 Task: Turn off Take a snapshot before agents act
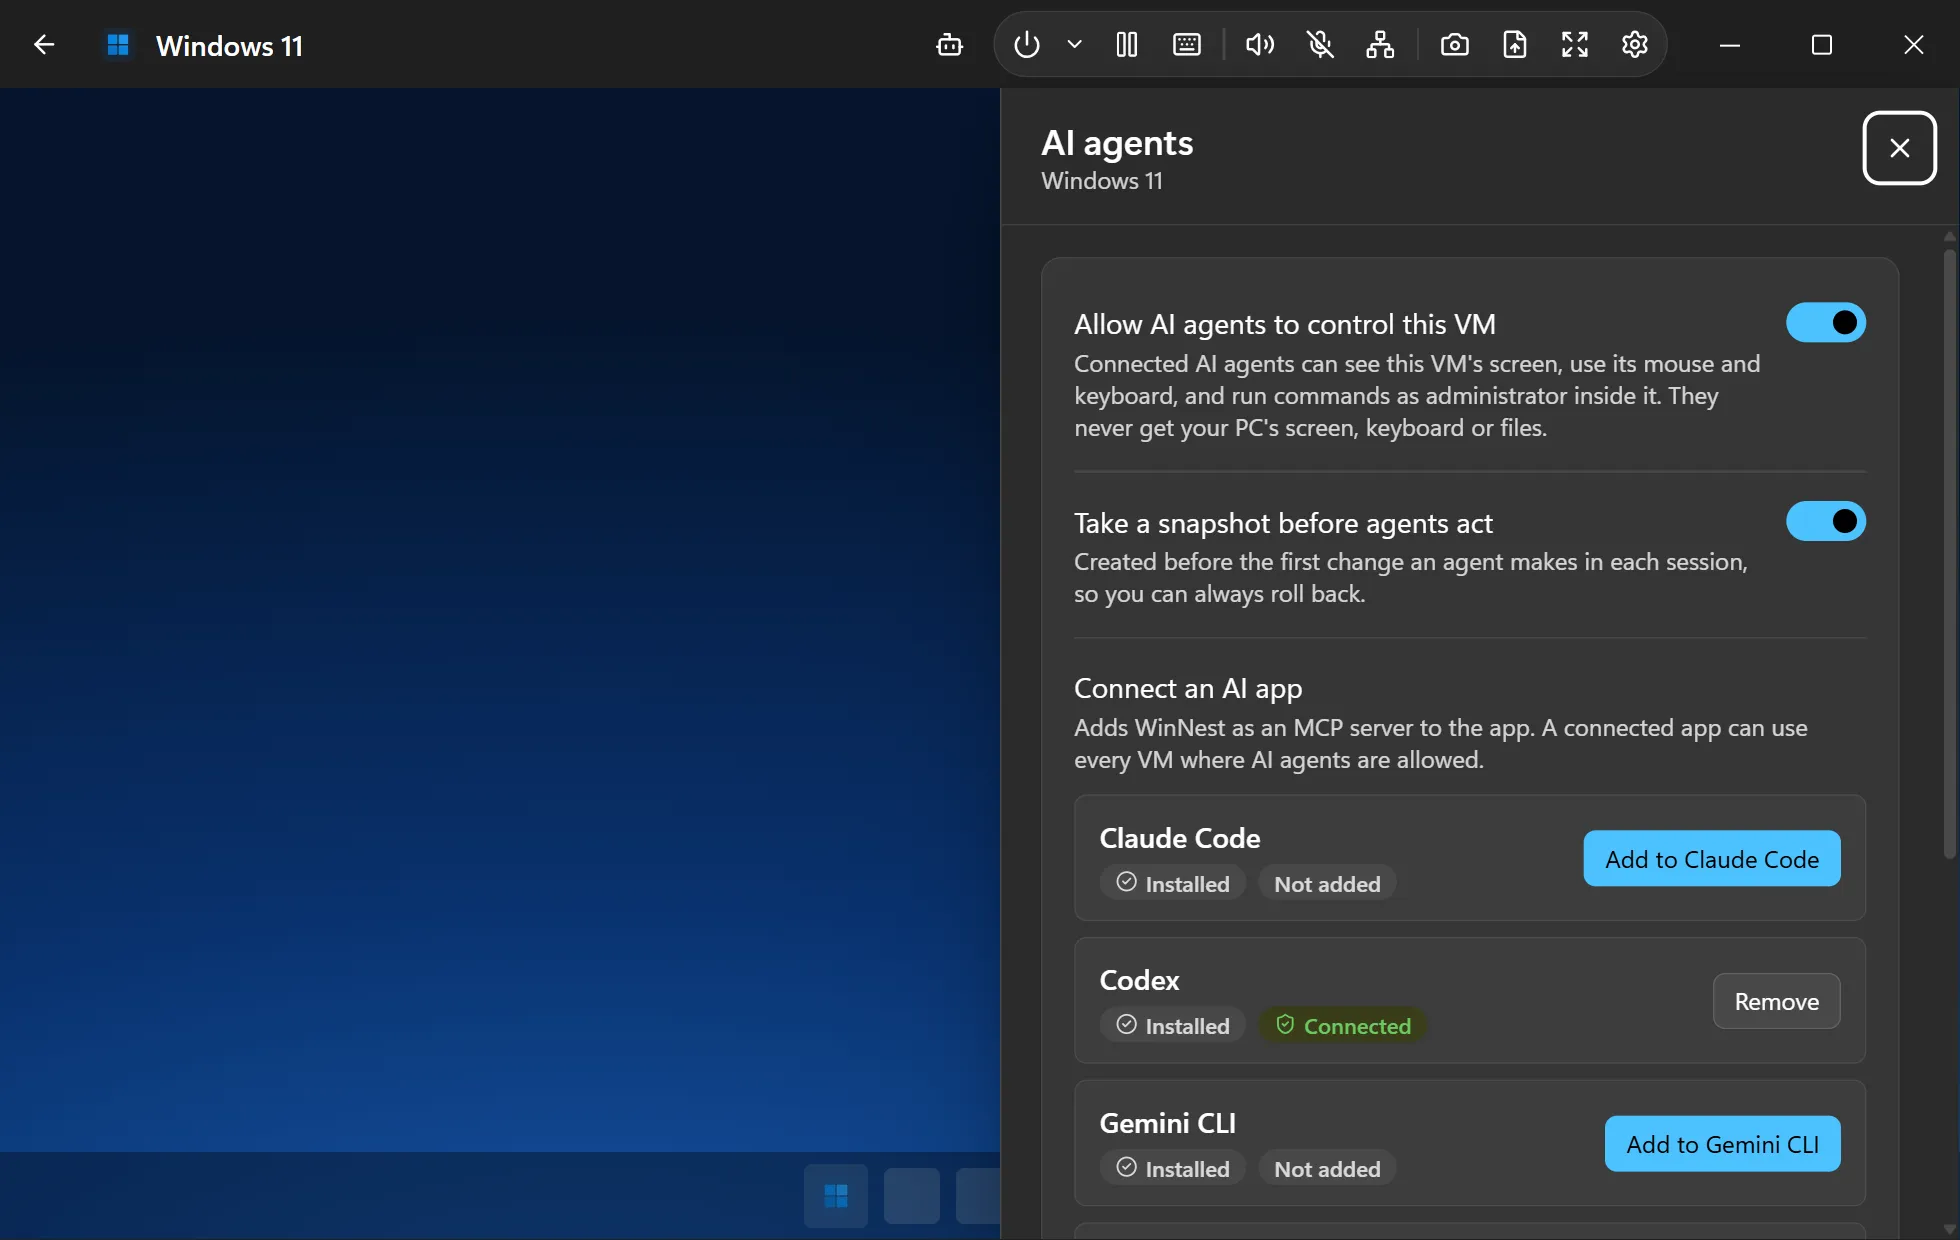1826,521
